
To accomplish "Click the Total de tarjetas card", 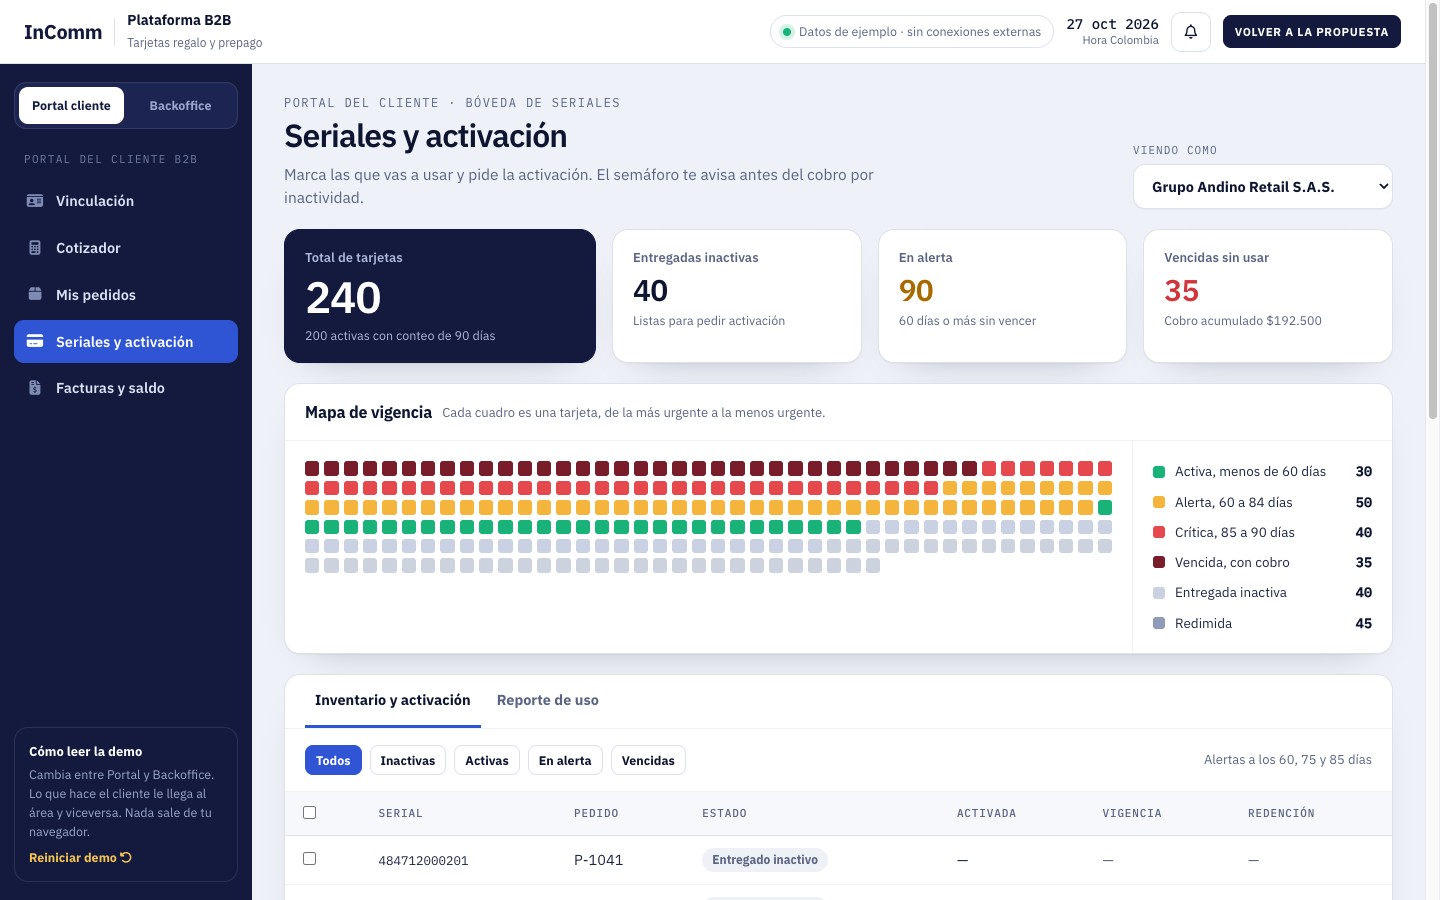I will 440,296.
